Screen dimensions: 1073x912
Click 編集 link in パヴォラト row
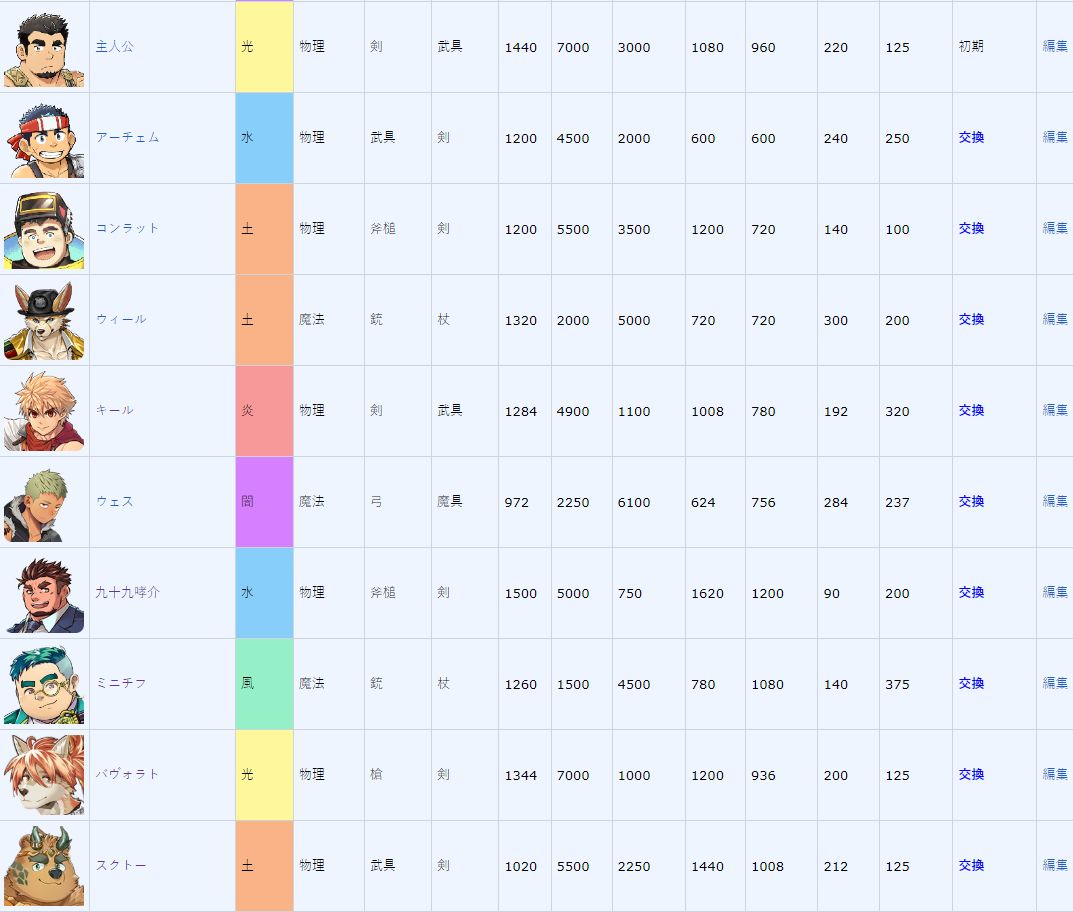coord(1055,774)
